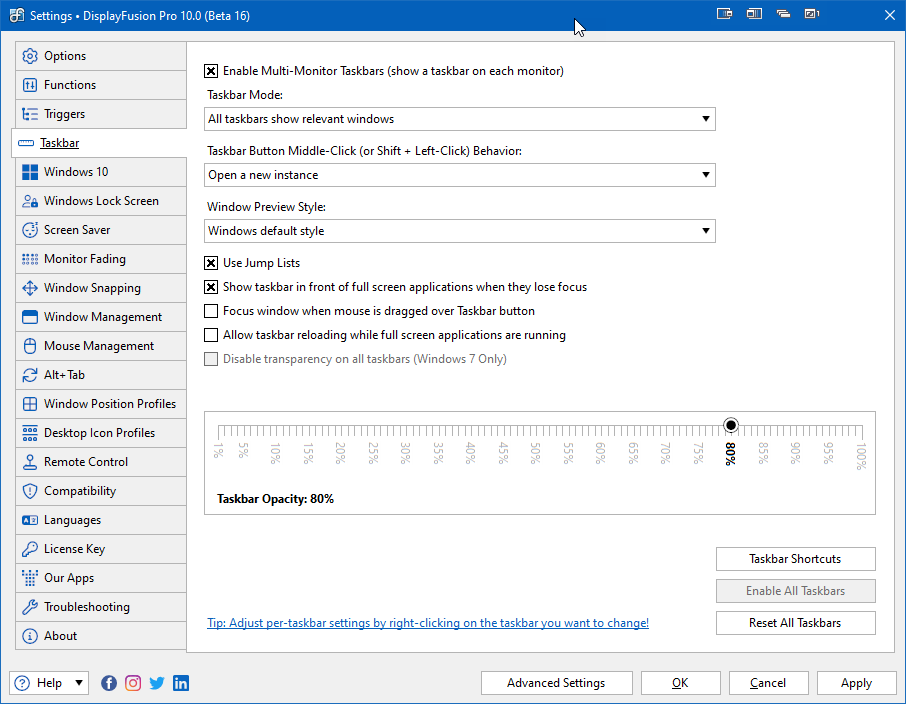Click the Window Management icon
Viewport: 906px width, 704px height.
[29, 317]
